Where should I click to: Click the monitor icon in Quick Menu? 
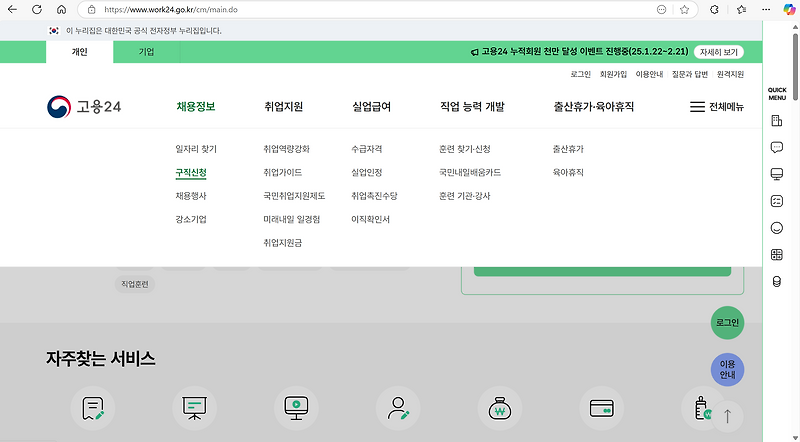[x=777, y=174]
